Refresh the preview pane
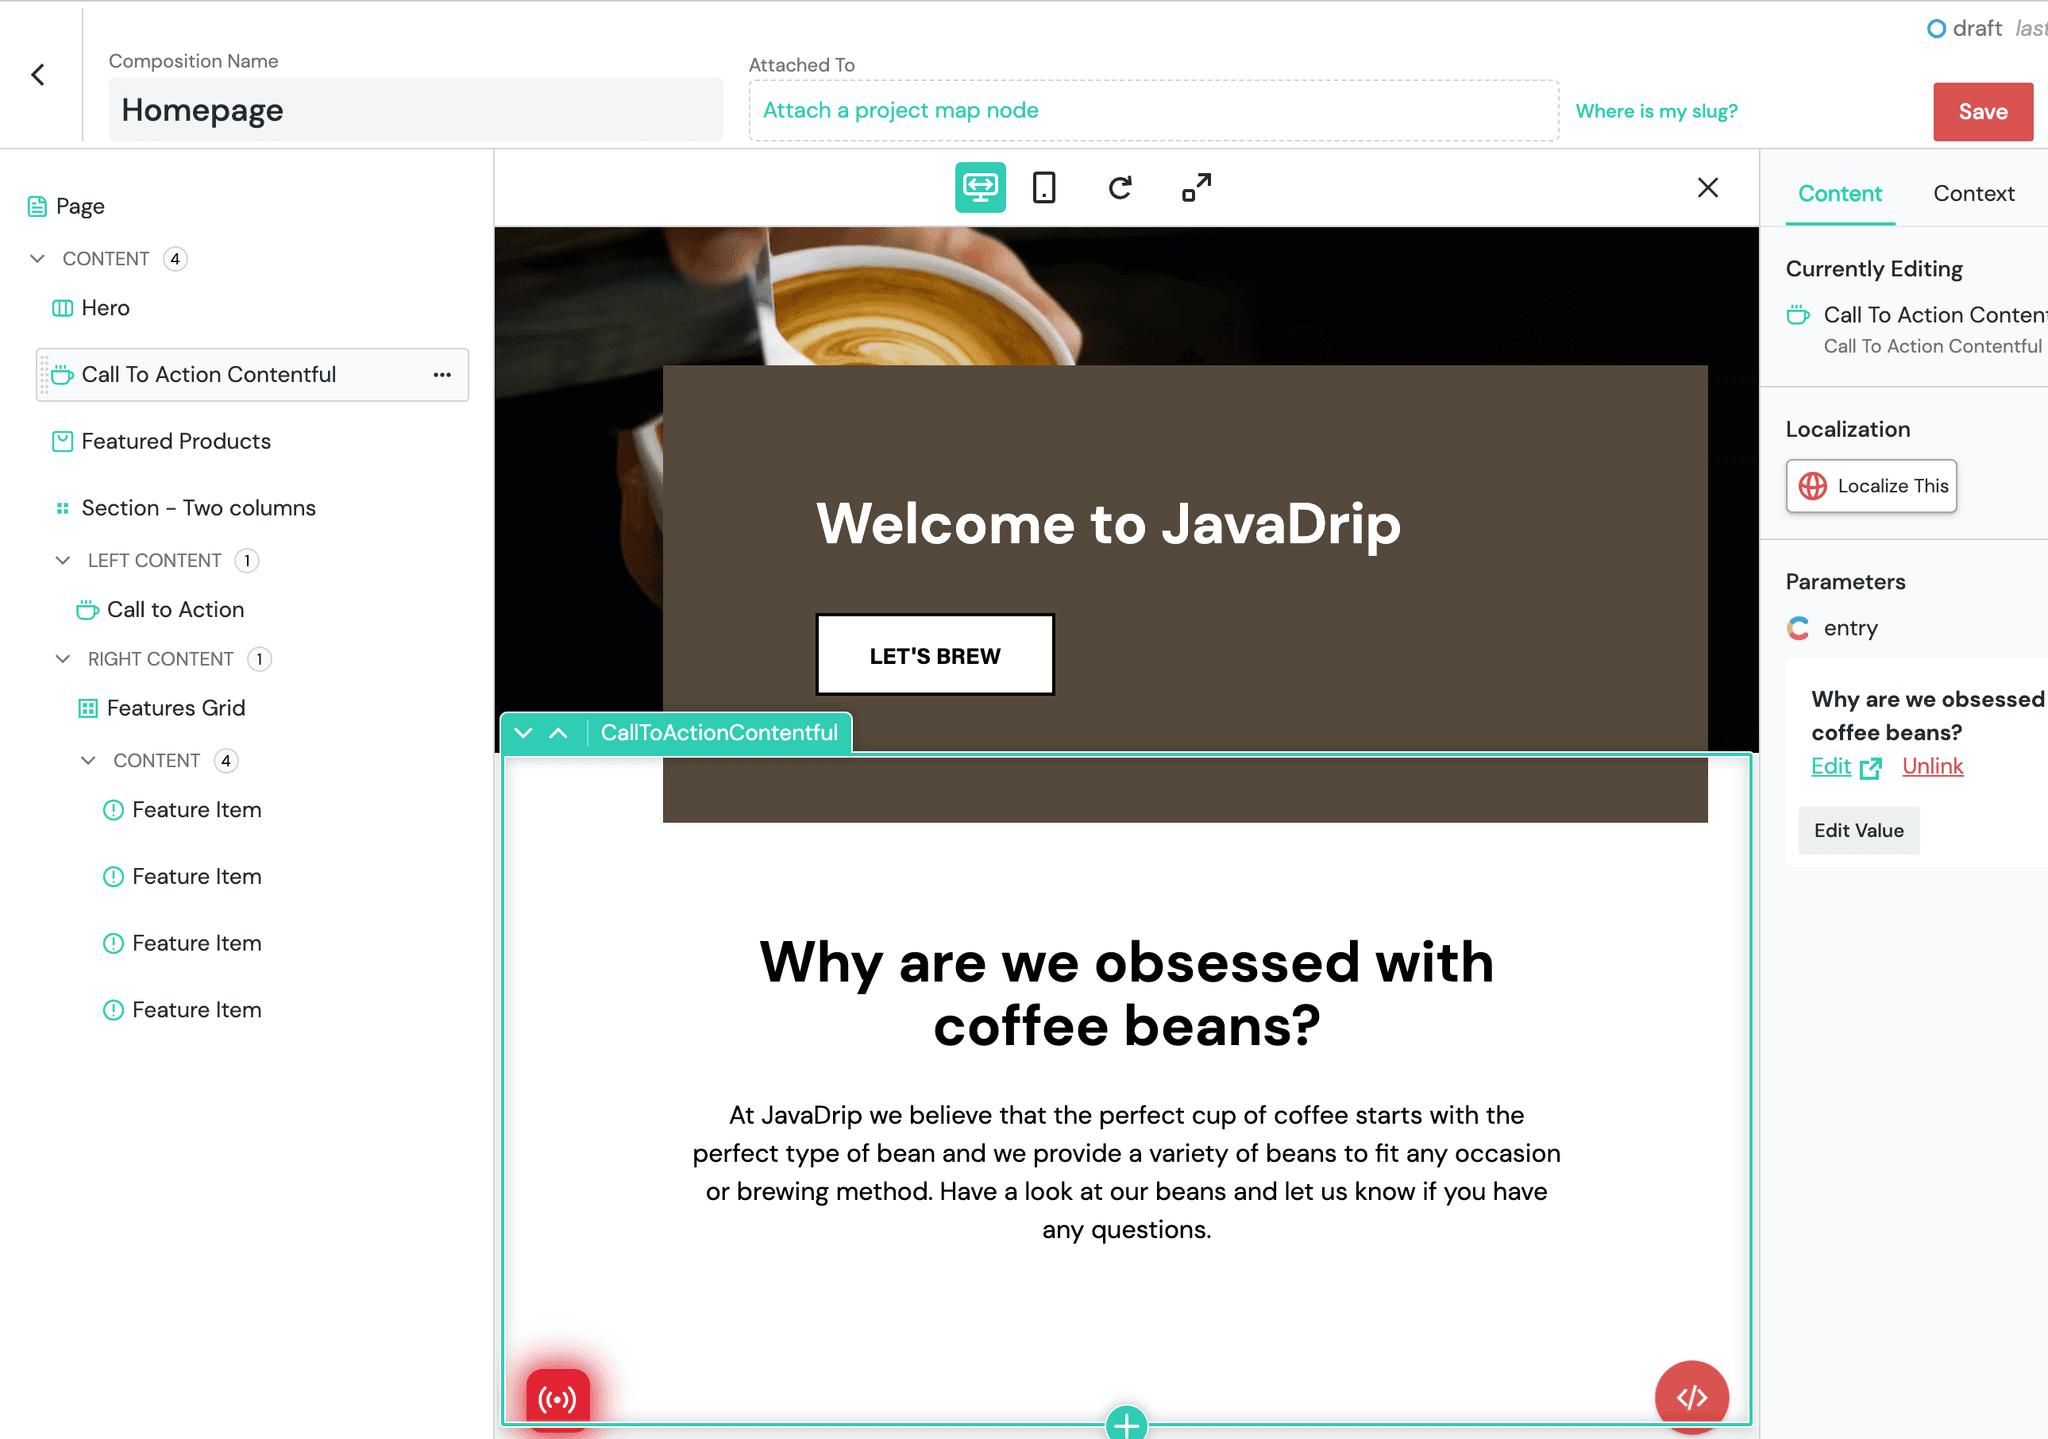Viewport: 2048px width, 1439px height. point(1120,188)
